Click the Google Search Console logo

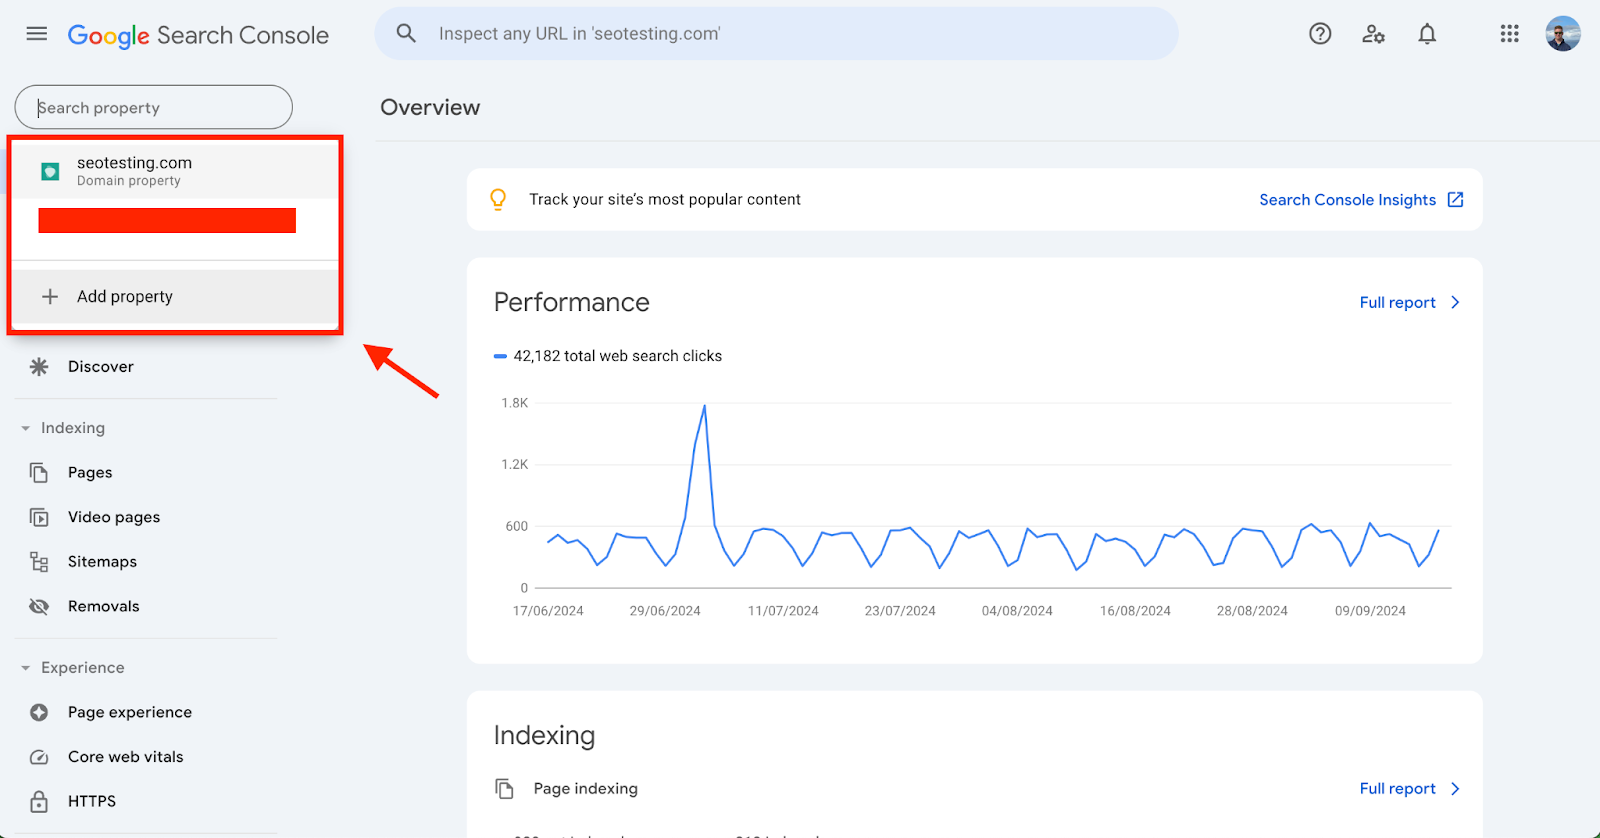coord(198,35)
